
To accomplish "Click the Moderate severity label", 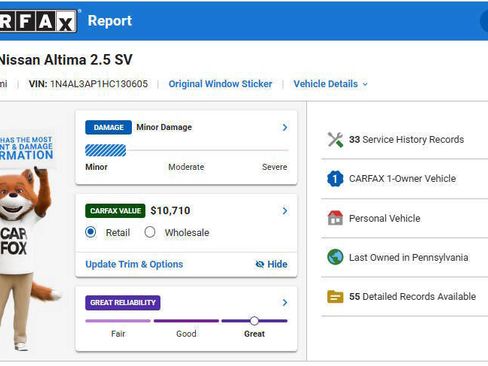I will point(186,167).
